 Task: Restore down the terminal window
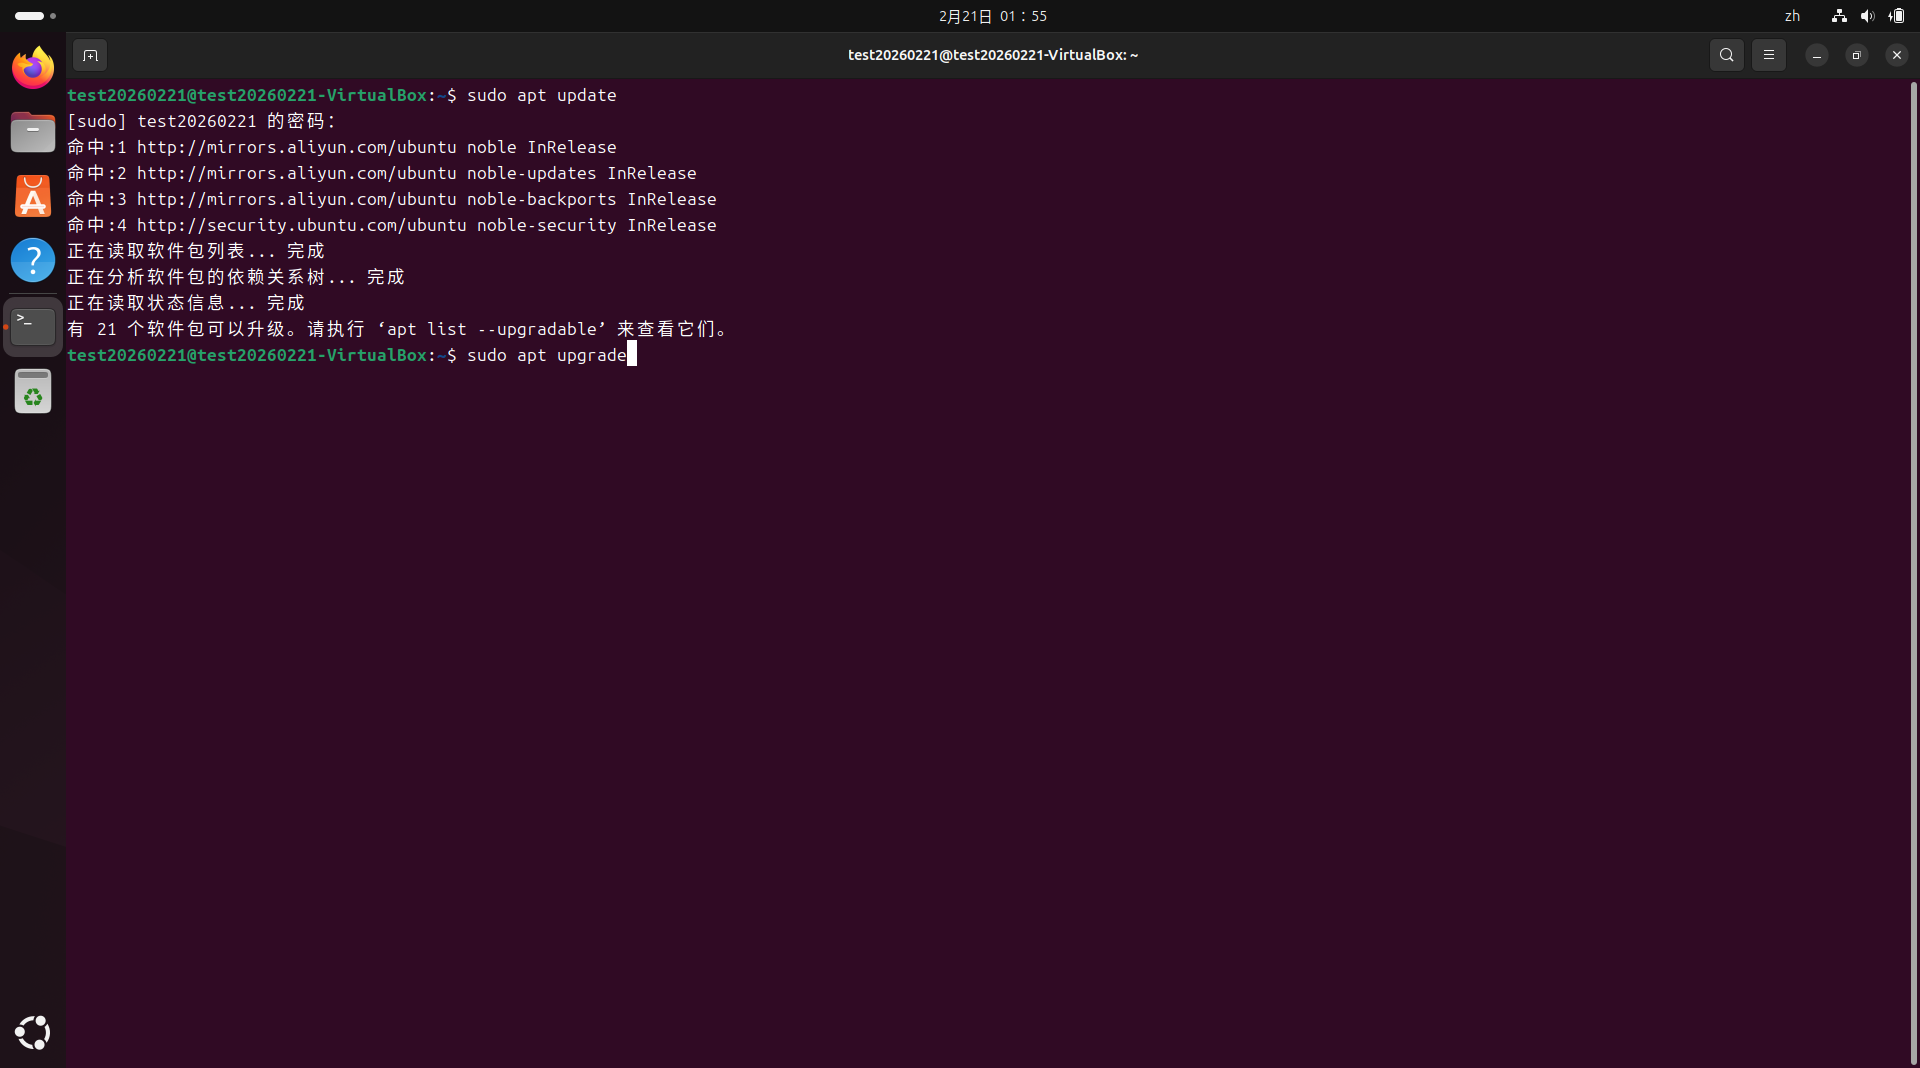[1856, 55]
